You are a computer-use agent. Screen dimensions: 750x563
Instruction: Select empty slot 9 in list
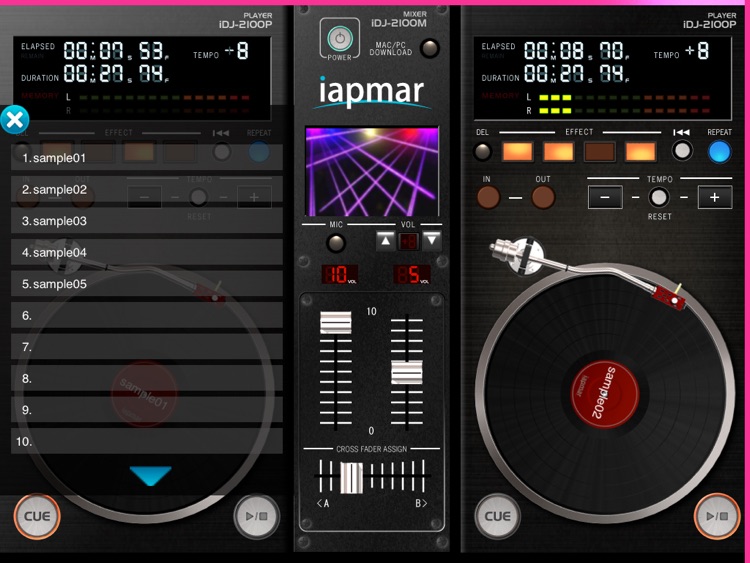pos(146,410)
